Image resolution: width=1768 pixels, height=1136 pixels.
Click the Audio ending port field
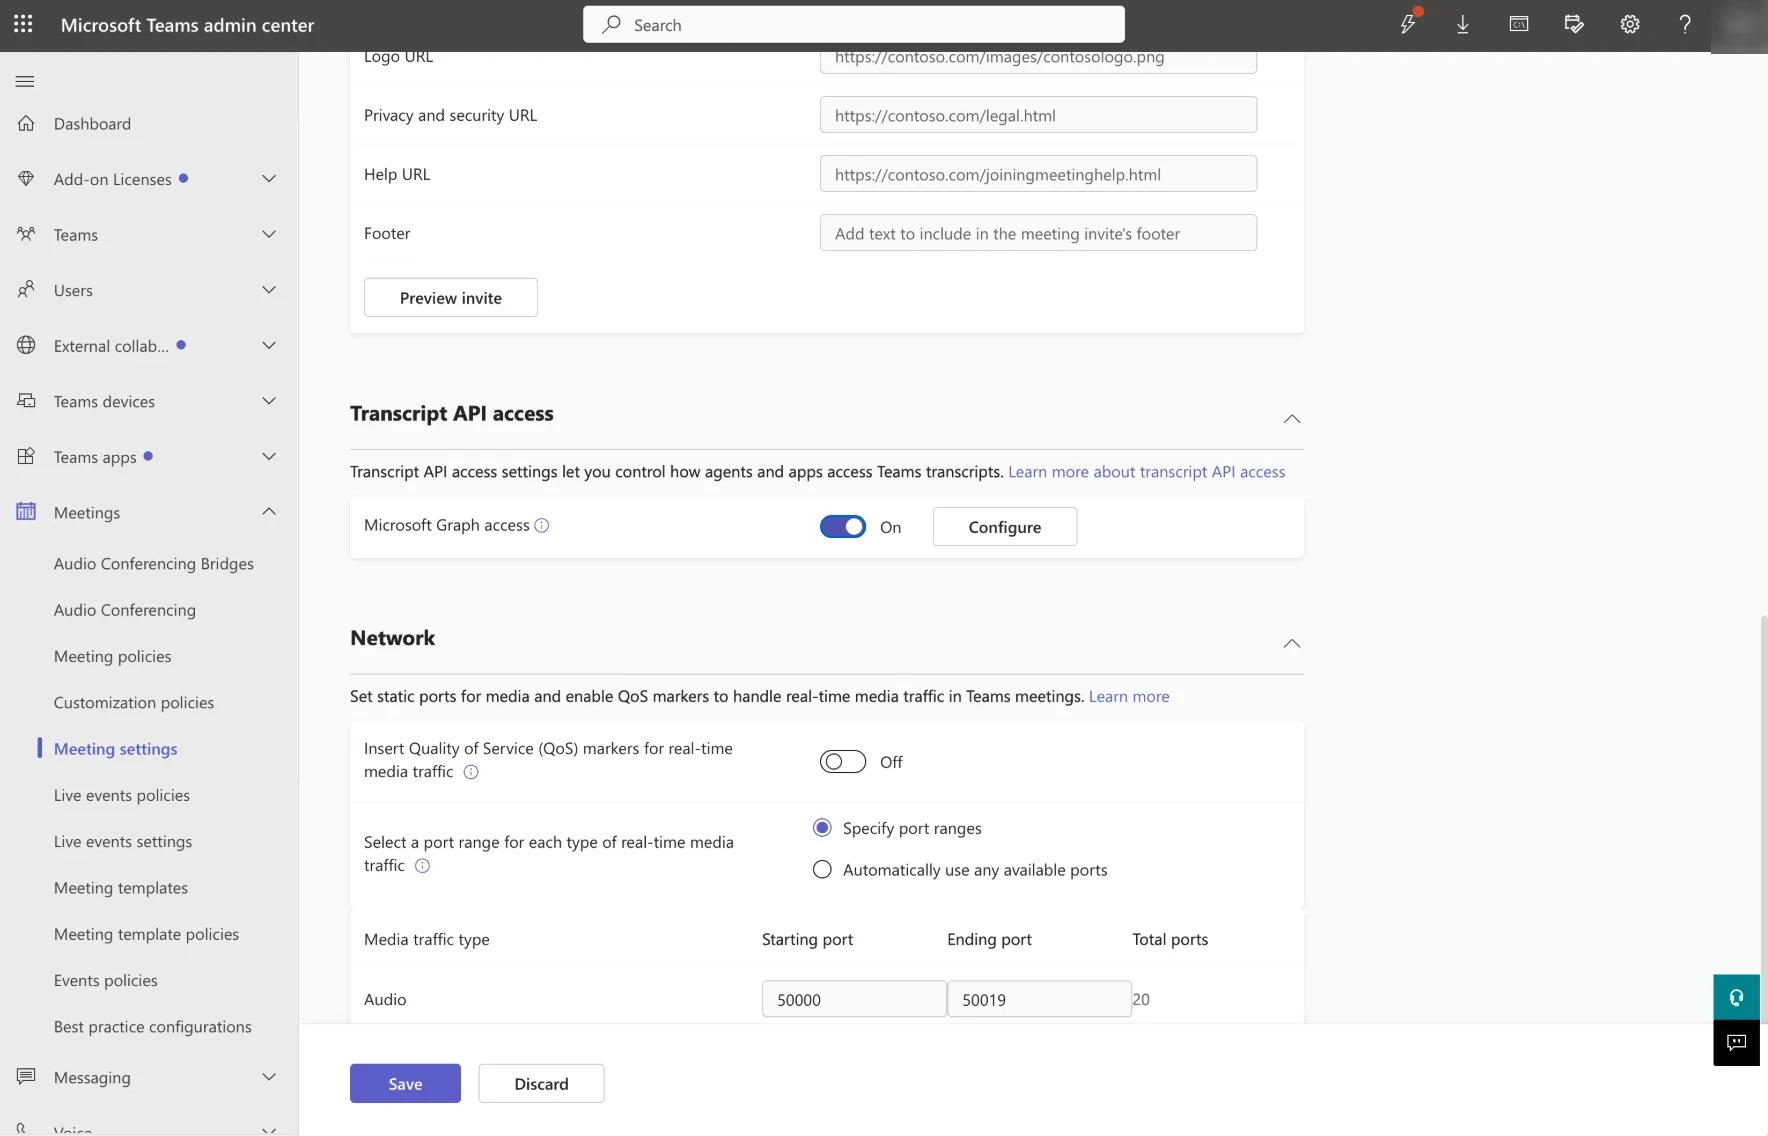coord(1039,999)
